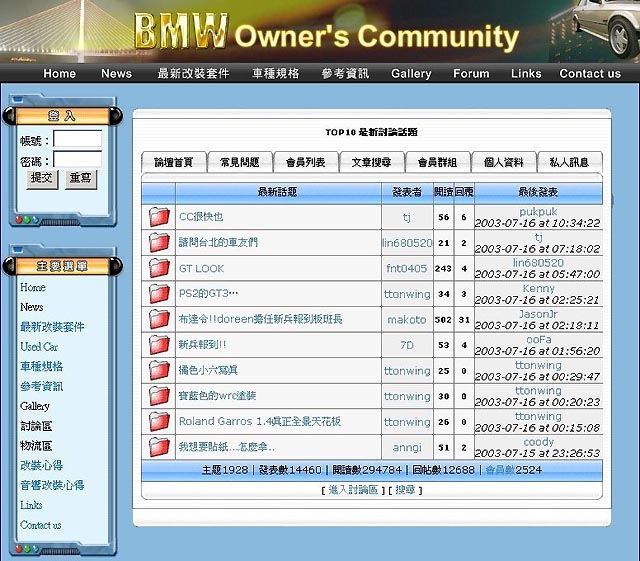Open the topic 橘色小六寫真

tap(208, 371)
